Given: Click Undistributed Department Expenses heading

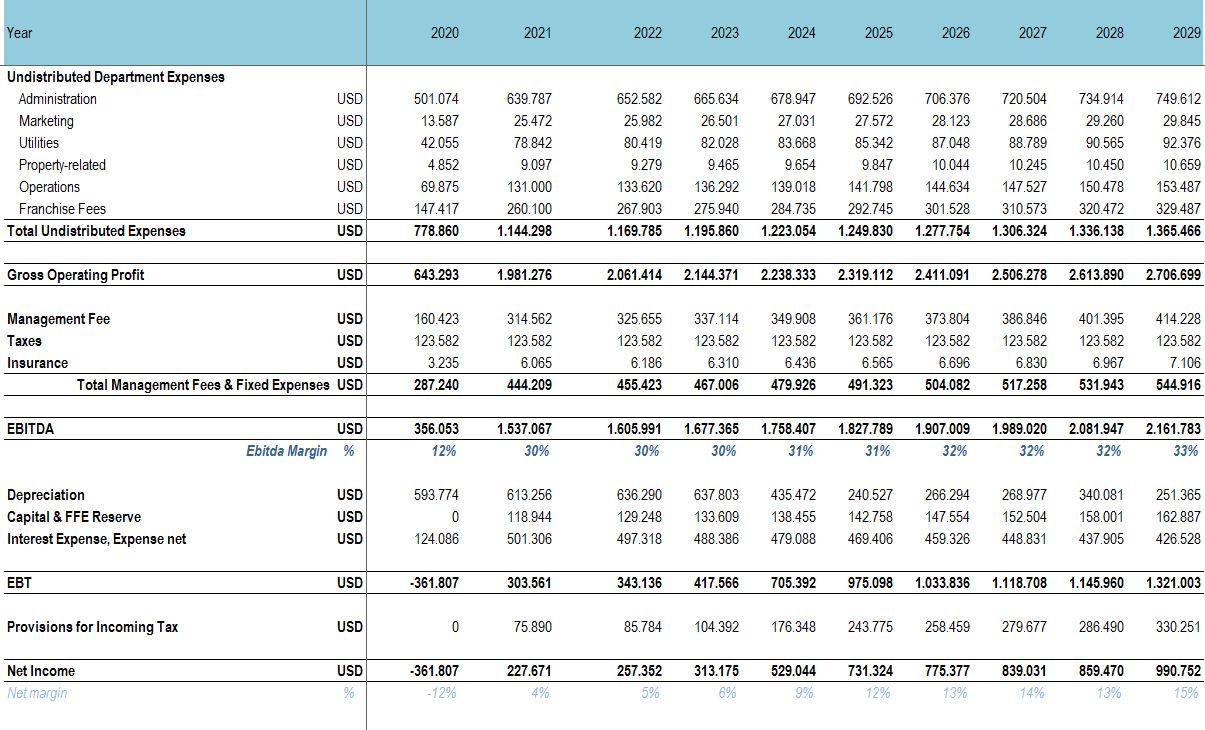Looking at the screenshot, I should [116, 77].
